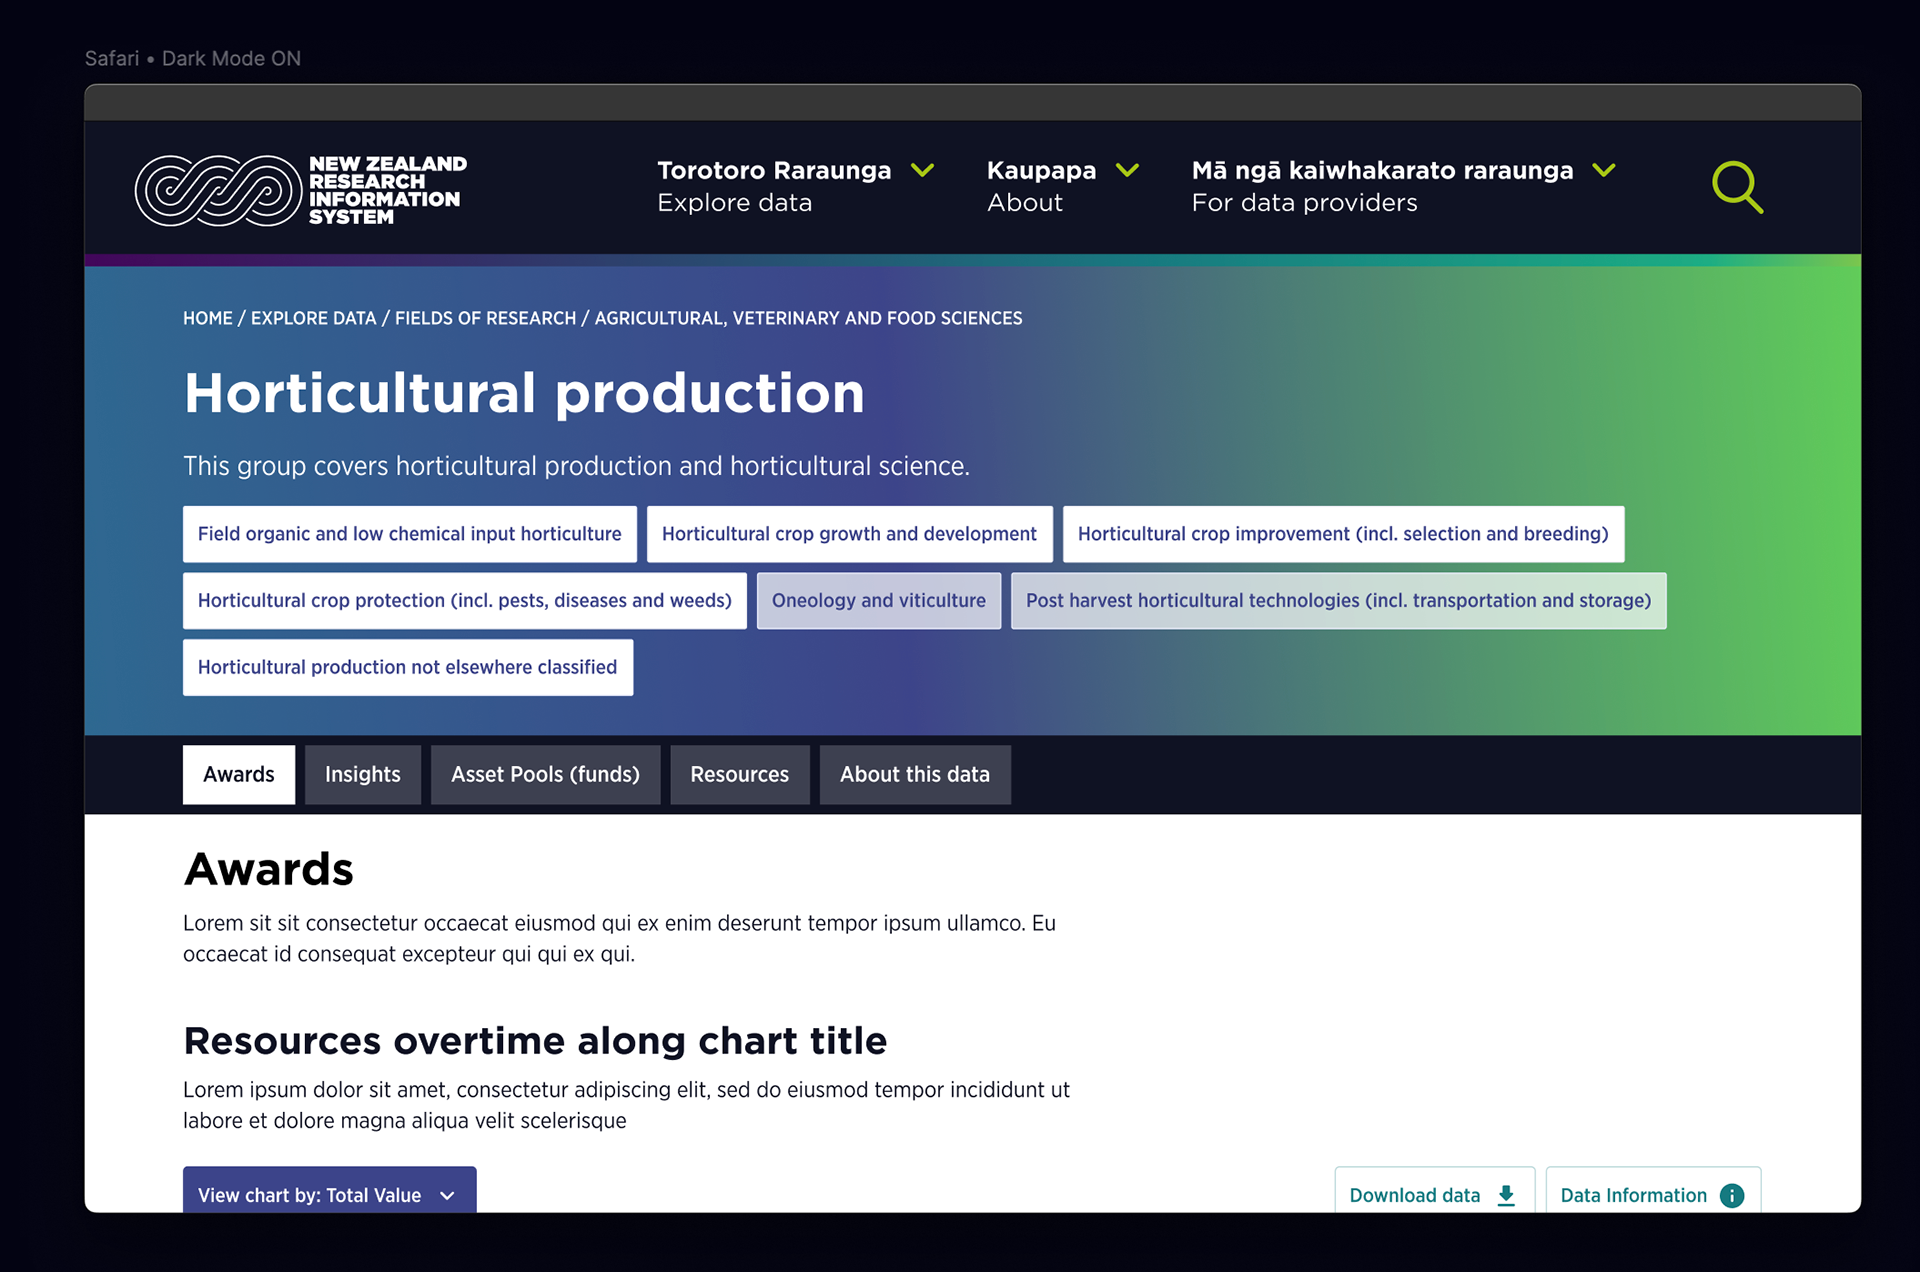Go to Fields of Research breadcrumb

pyautogui.click(x=485, y=318)
